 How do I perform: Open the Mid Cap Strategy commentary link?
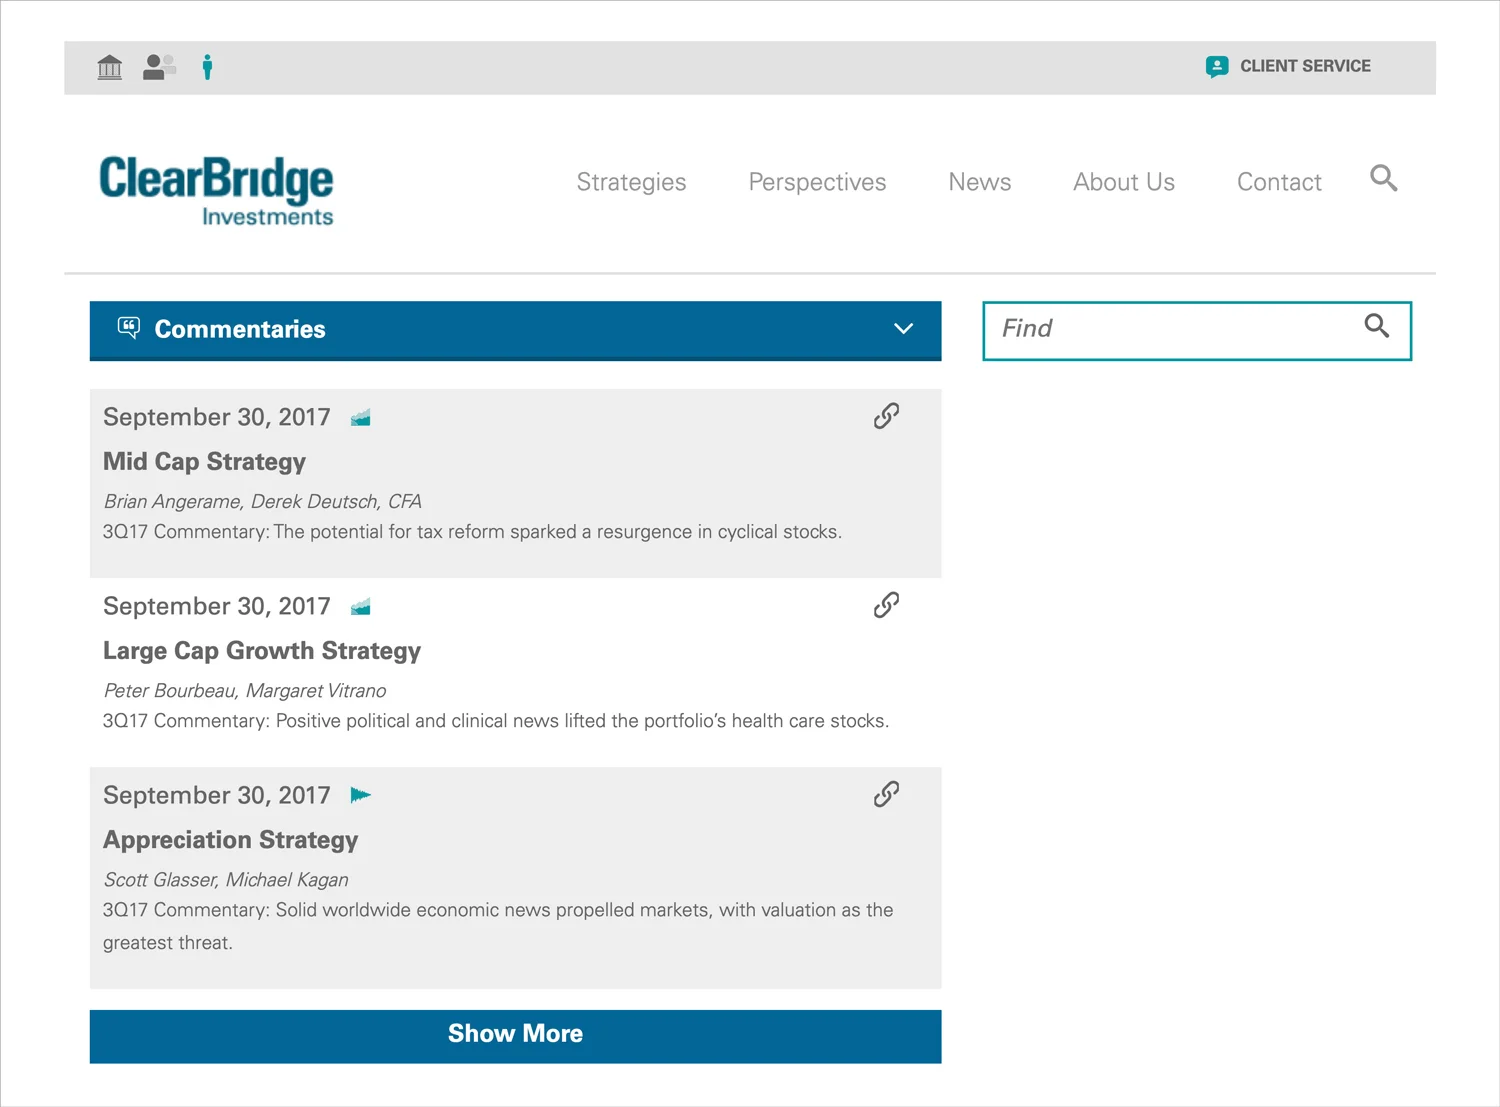click(x=204, y=461)
